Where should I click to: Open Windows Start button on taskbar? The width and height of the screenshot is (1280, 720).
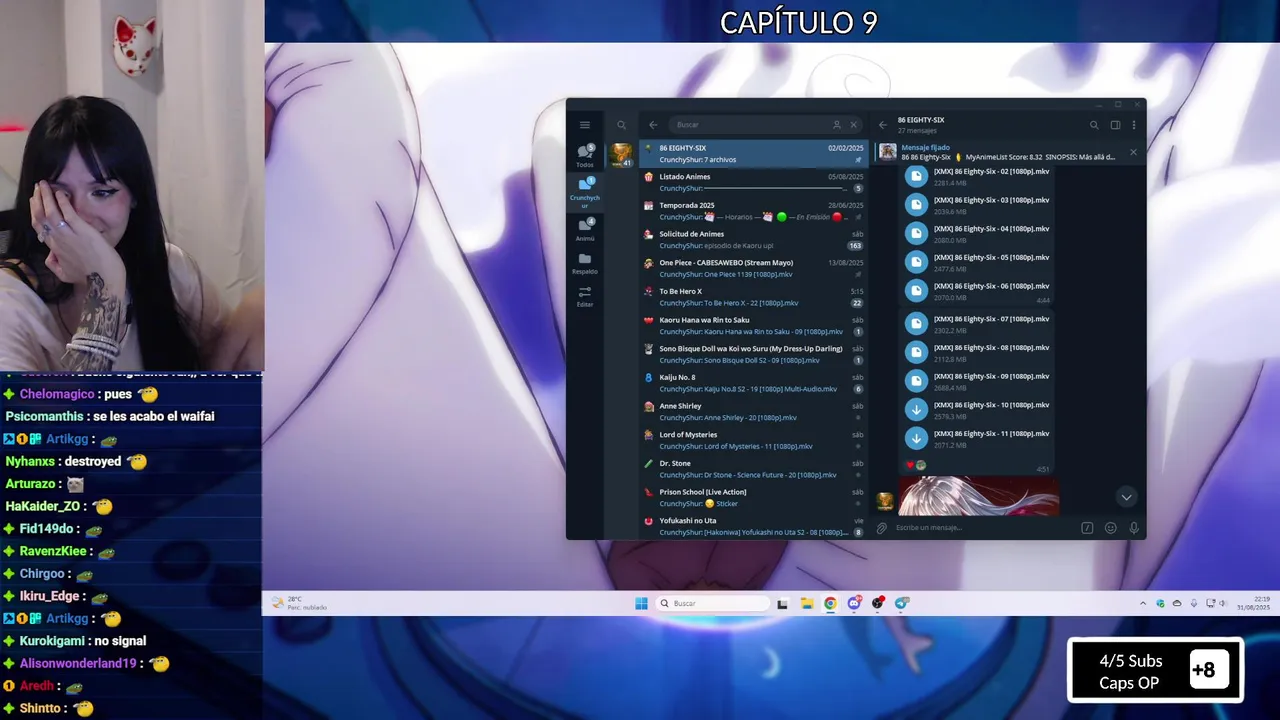click(641, 603)
